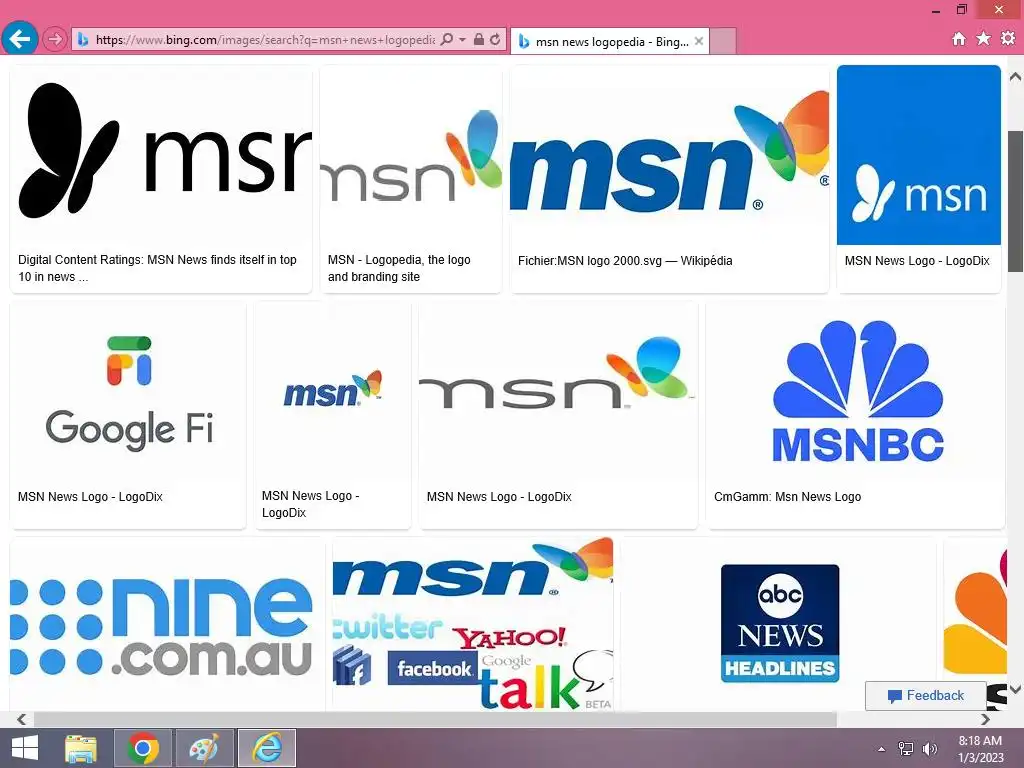1024x768 pixels.
Task: Open gray msn Logopedia logo thumbnail
Action: [411, 154]
